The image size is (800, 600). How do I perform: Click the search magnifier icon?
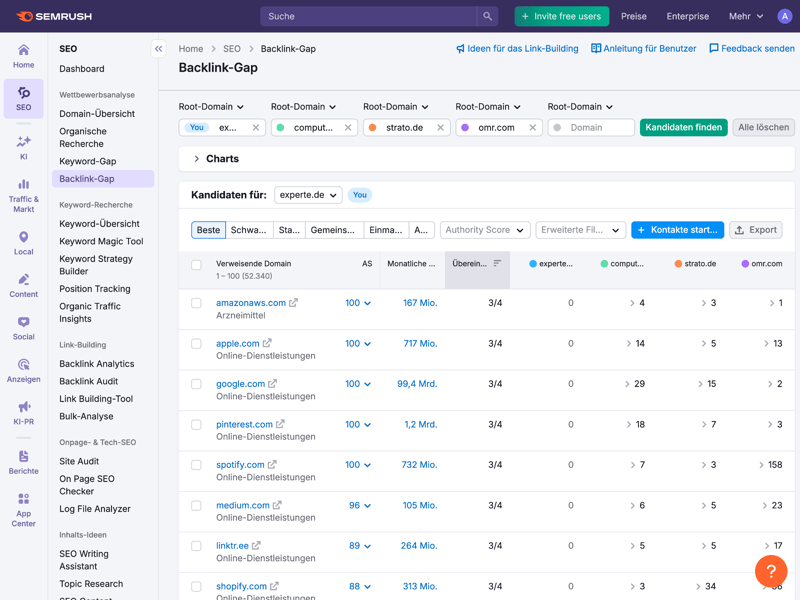pyautogui.click(x=487, y=17)
